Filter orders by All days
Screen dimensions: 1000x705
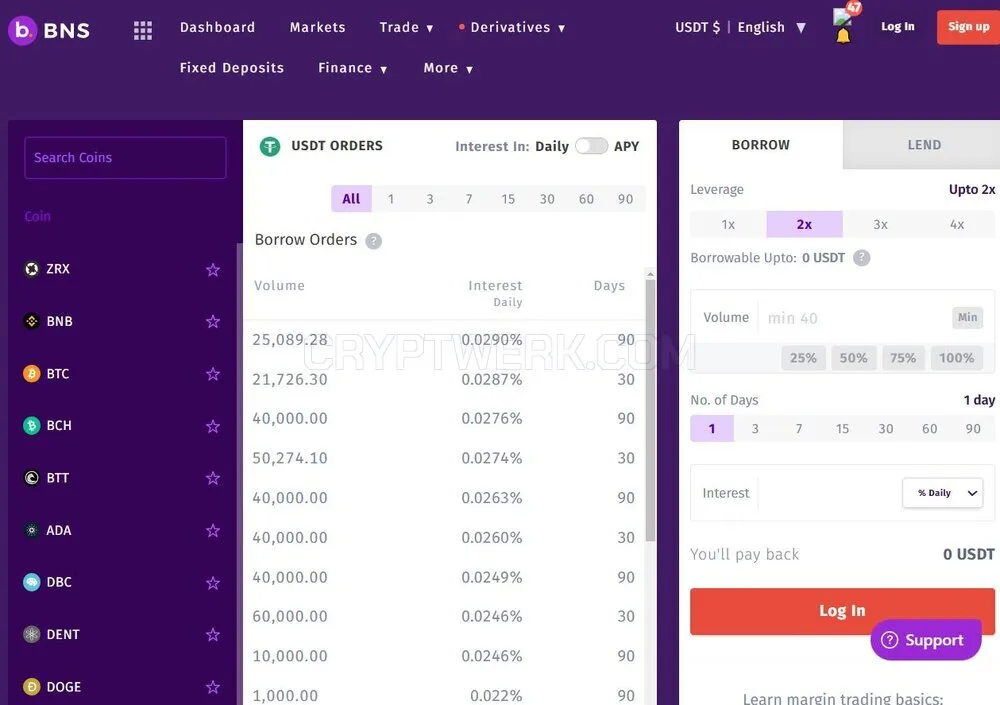[x=351, y=199]
